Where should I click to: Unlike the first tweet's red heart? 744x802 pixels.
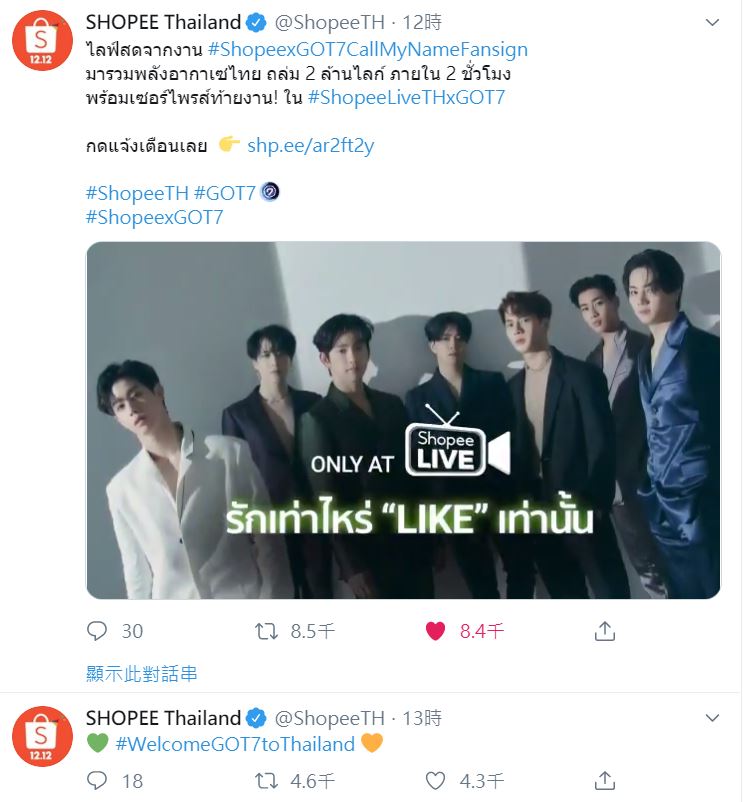pyautogui.click(x=435, y=631)
